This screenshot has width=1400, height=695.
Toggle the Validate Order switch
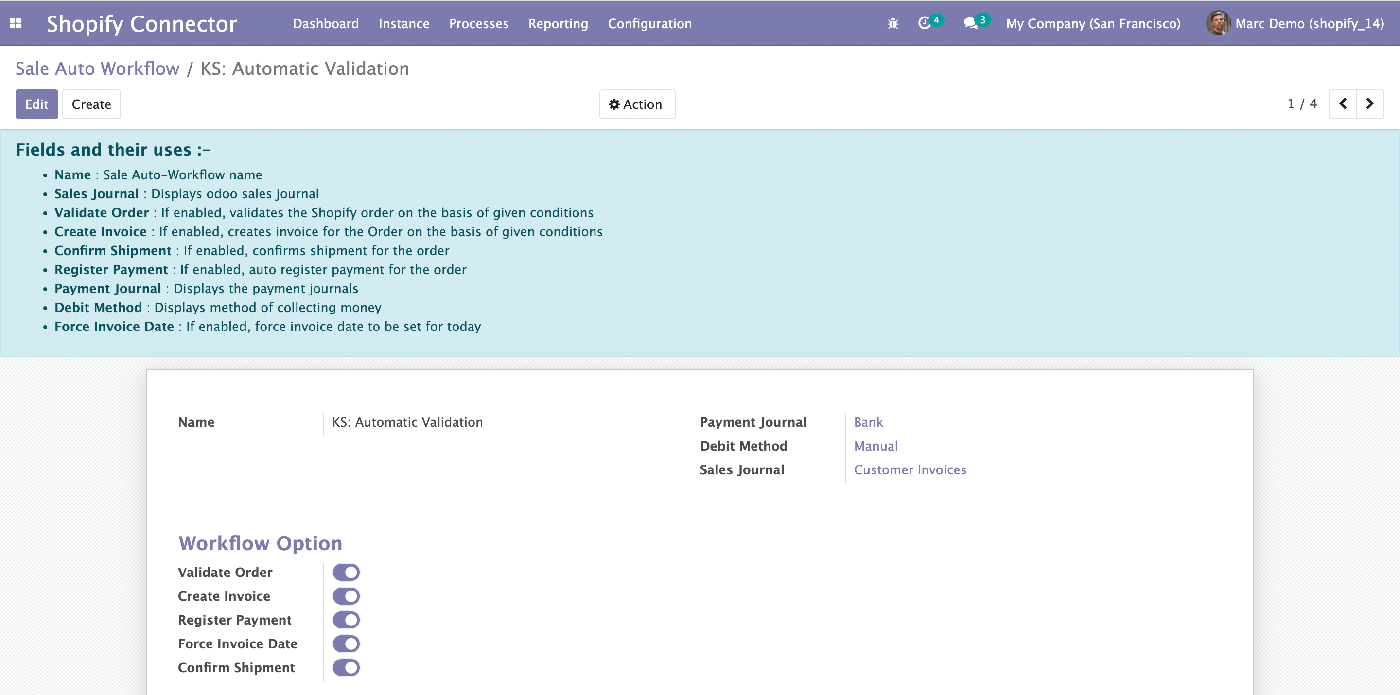pyautogui.click(x=346, y=572)
